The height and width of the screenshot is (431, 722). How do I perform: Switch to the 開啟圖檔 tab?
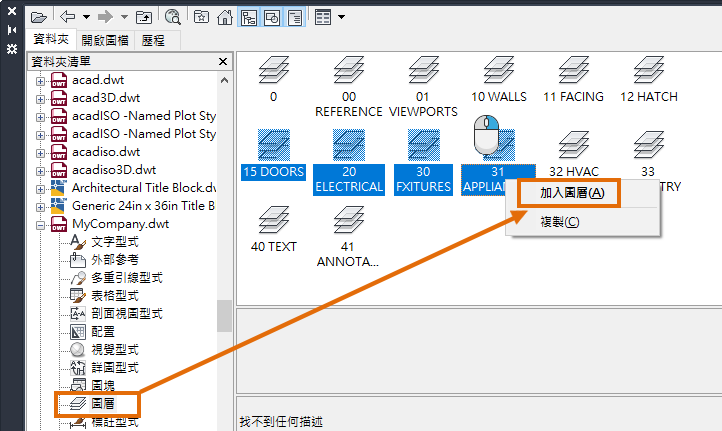tap(105, 41)
